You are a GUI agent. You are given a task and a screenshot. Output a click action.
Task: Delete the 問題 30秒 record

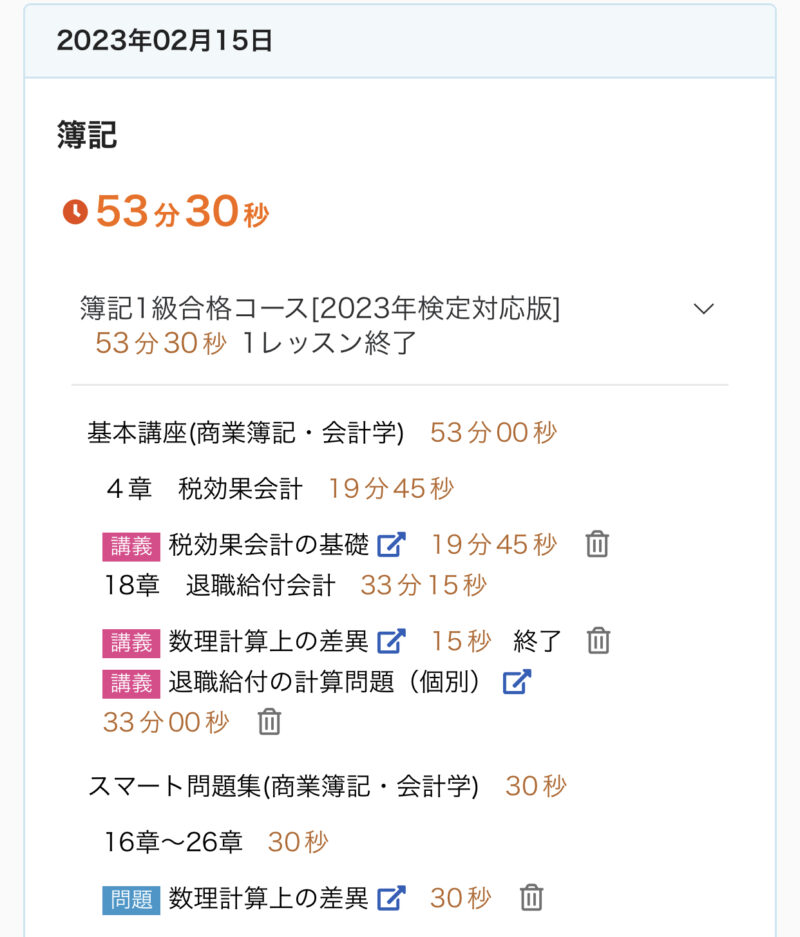click(x=531, y=898)
